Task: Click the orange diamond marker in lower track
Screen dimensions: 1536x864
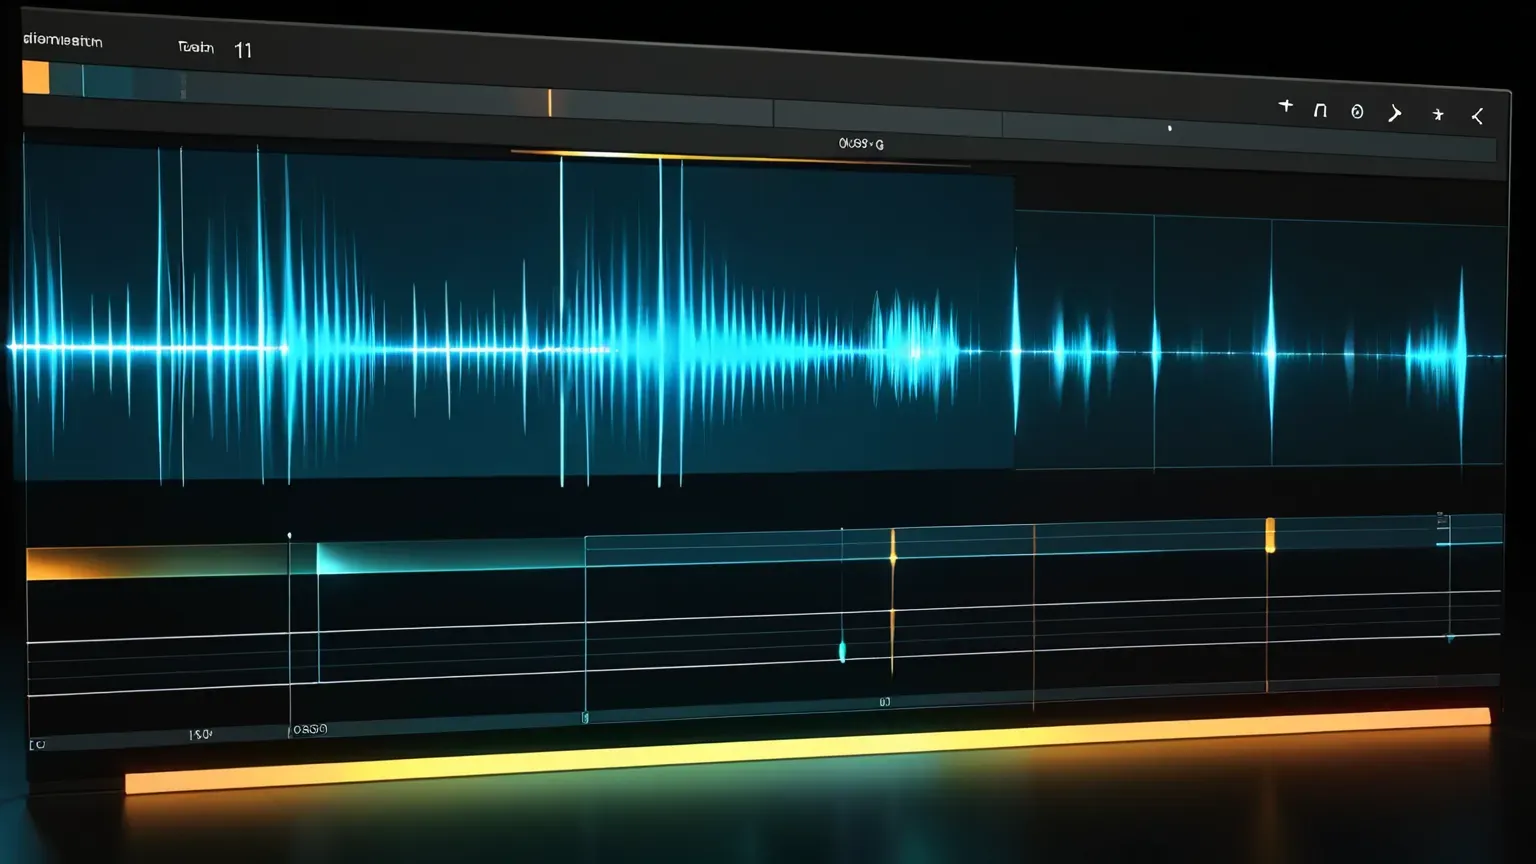Action: pyautogui.click(x=893, y=547)
